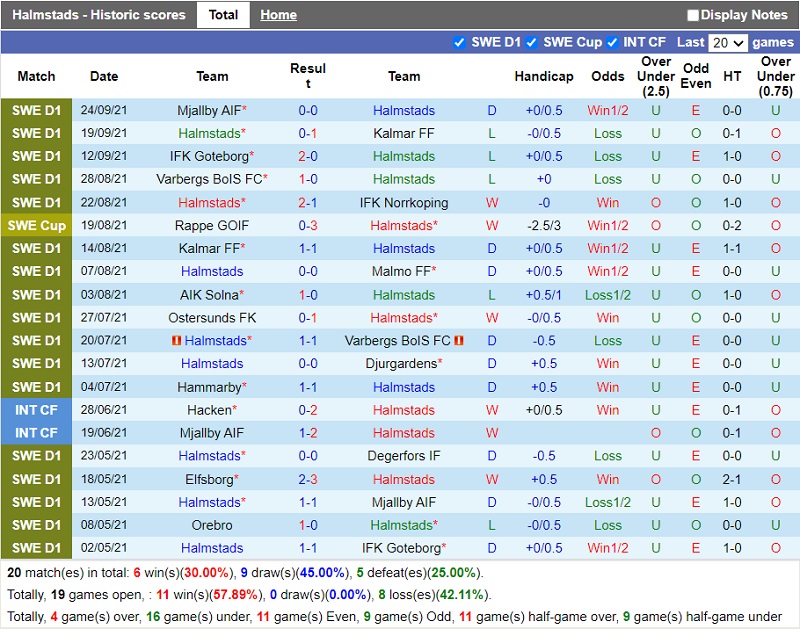
Task: Click INT CF league label in Hacken row
Action: tap(36, 410)
